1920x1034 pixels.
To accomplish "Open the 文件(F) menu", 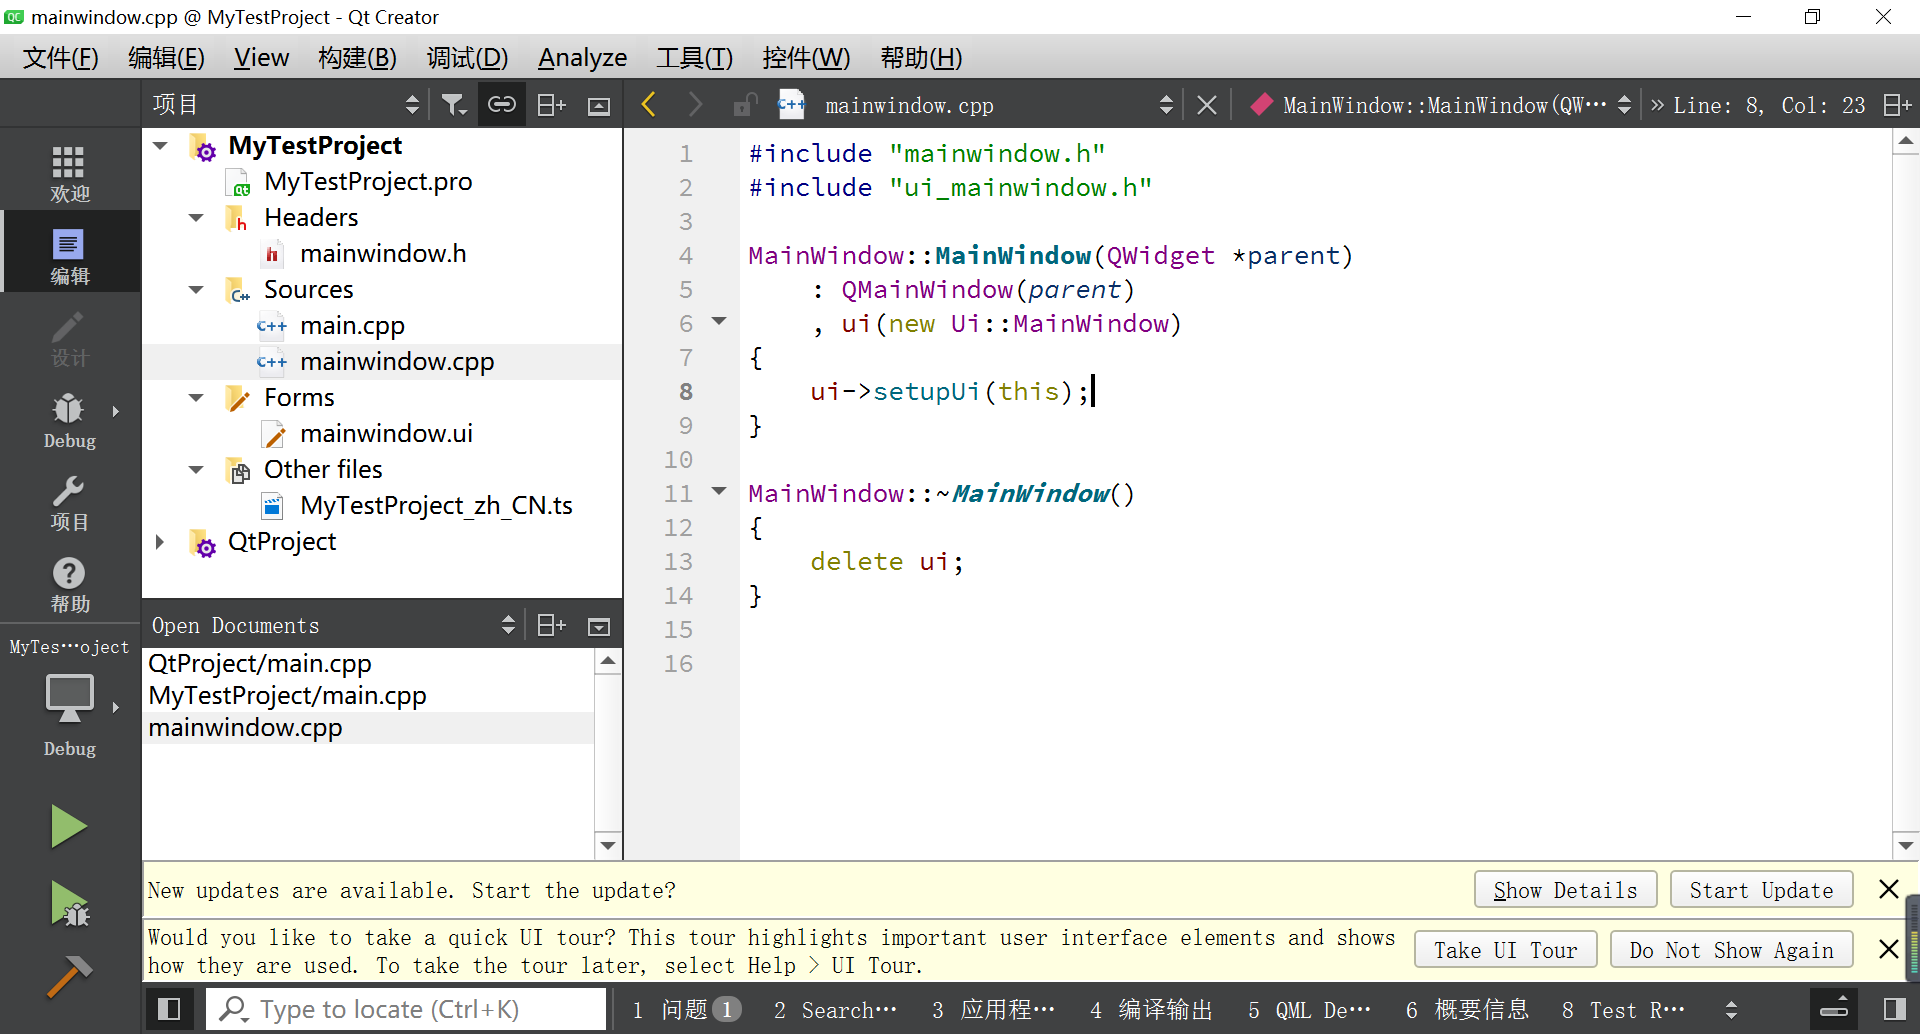I will (60, 57).
